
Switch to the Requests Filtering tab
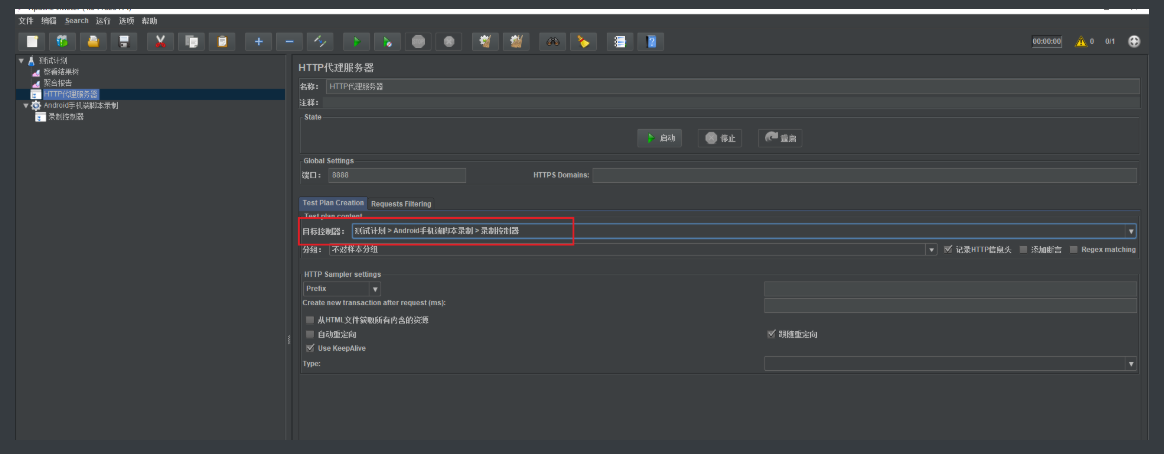(x=401, y=204)
